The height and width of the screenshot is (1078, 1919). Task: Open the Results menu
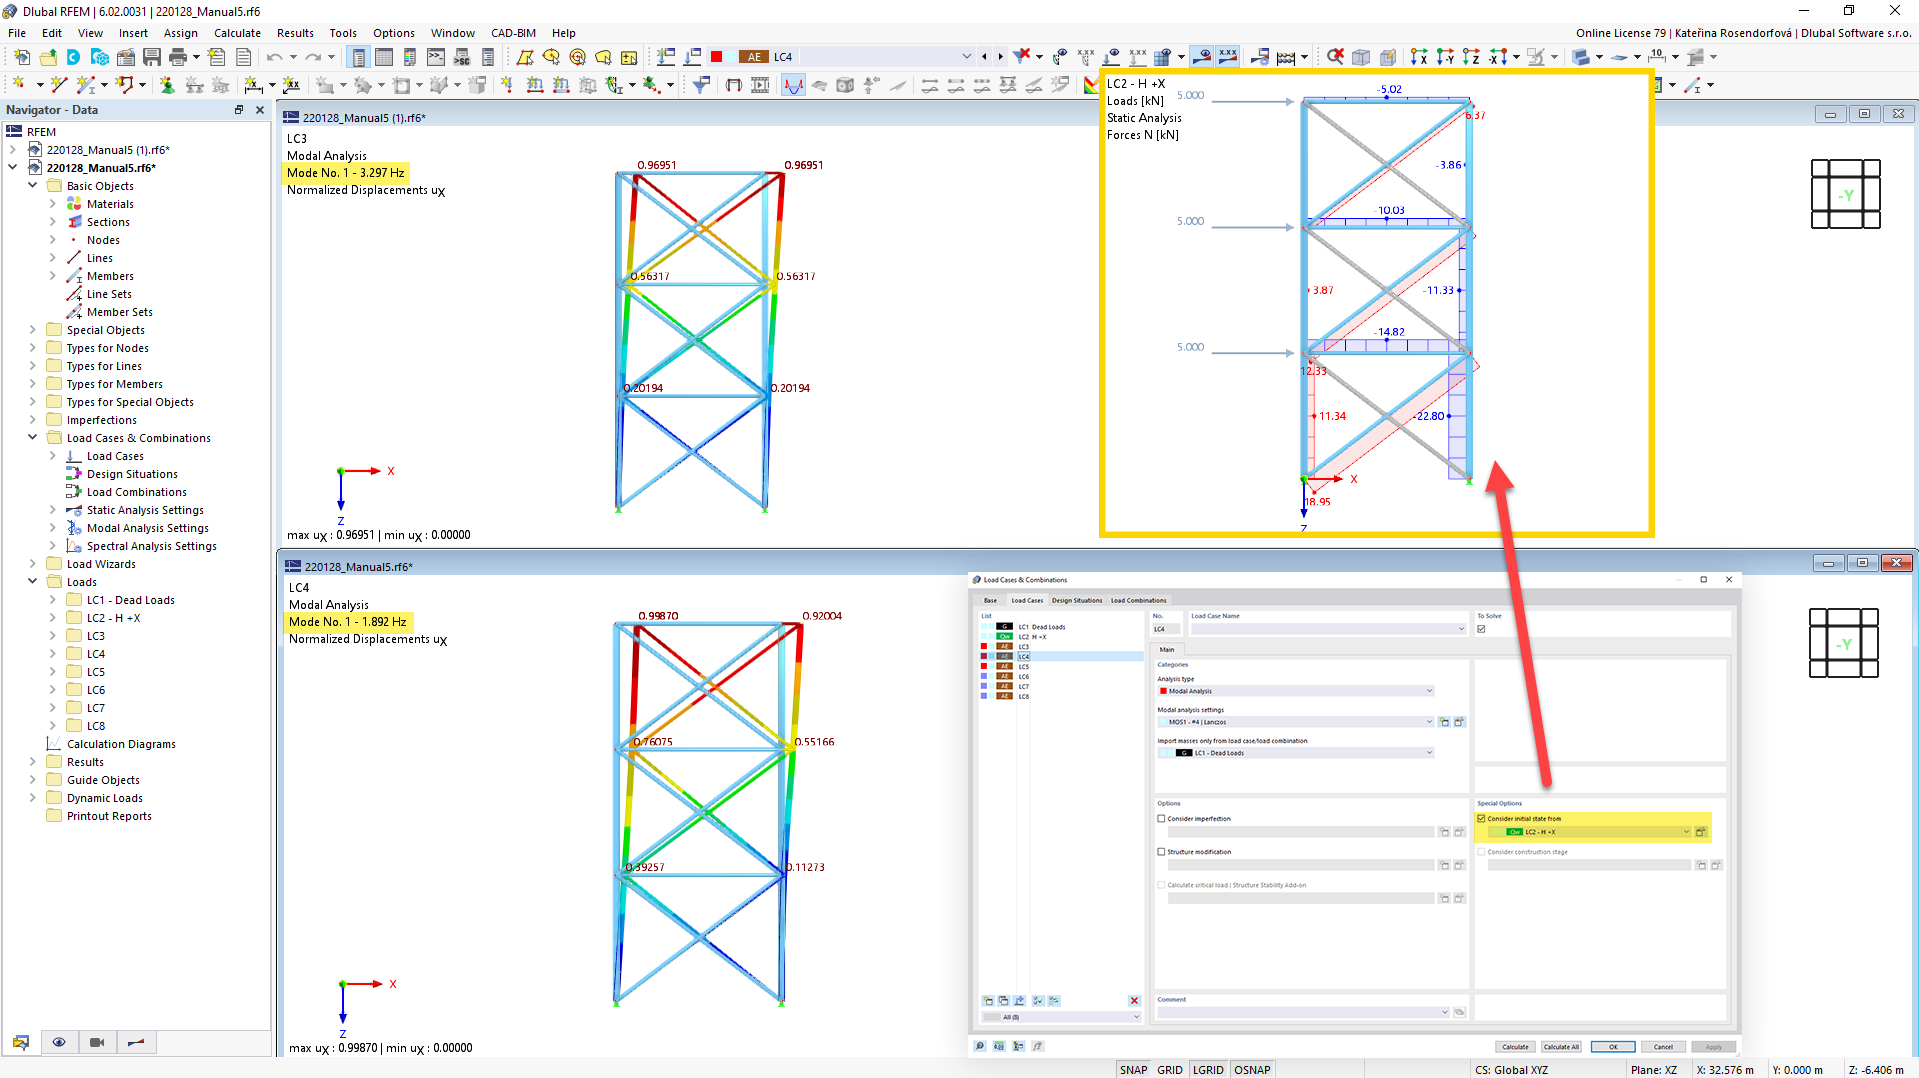295,33
